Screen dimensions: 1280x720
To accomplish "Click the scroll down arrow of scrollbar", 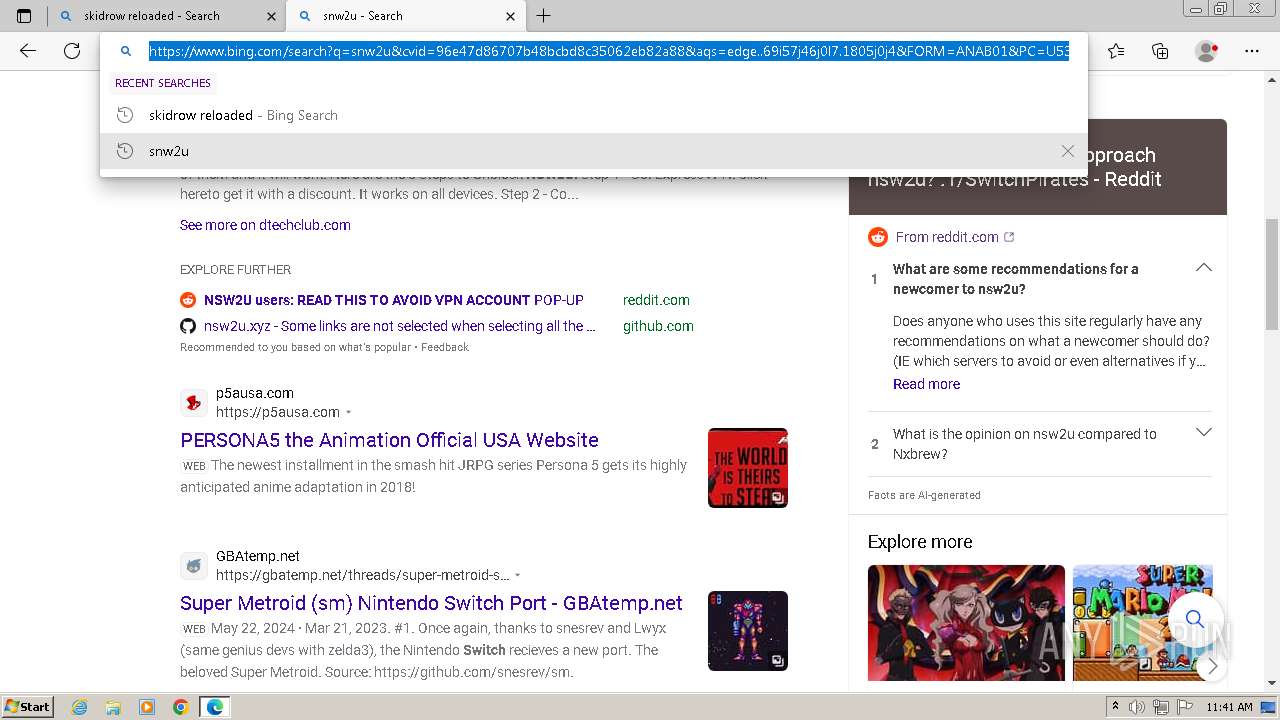I will [1271, 684].
